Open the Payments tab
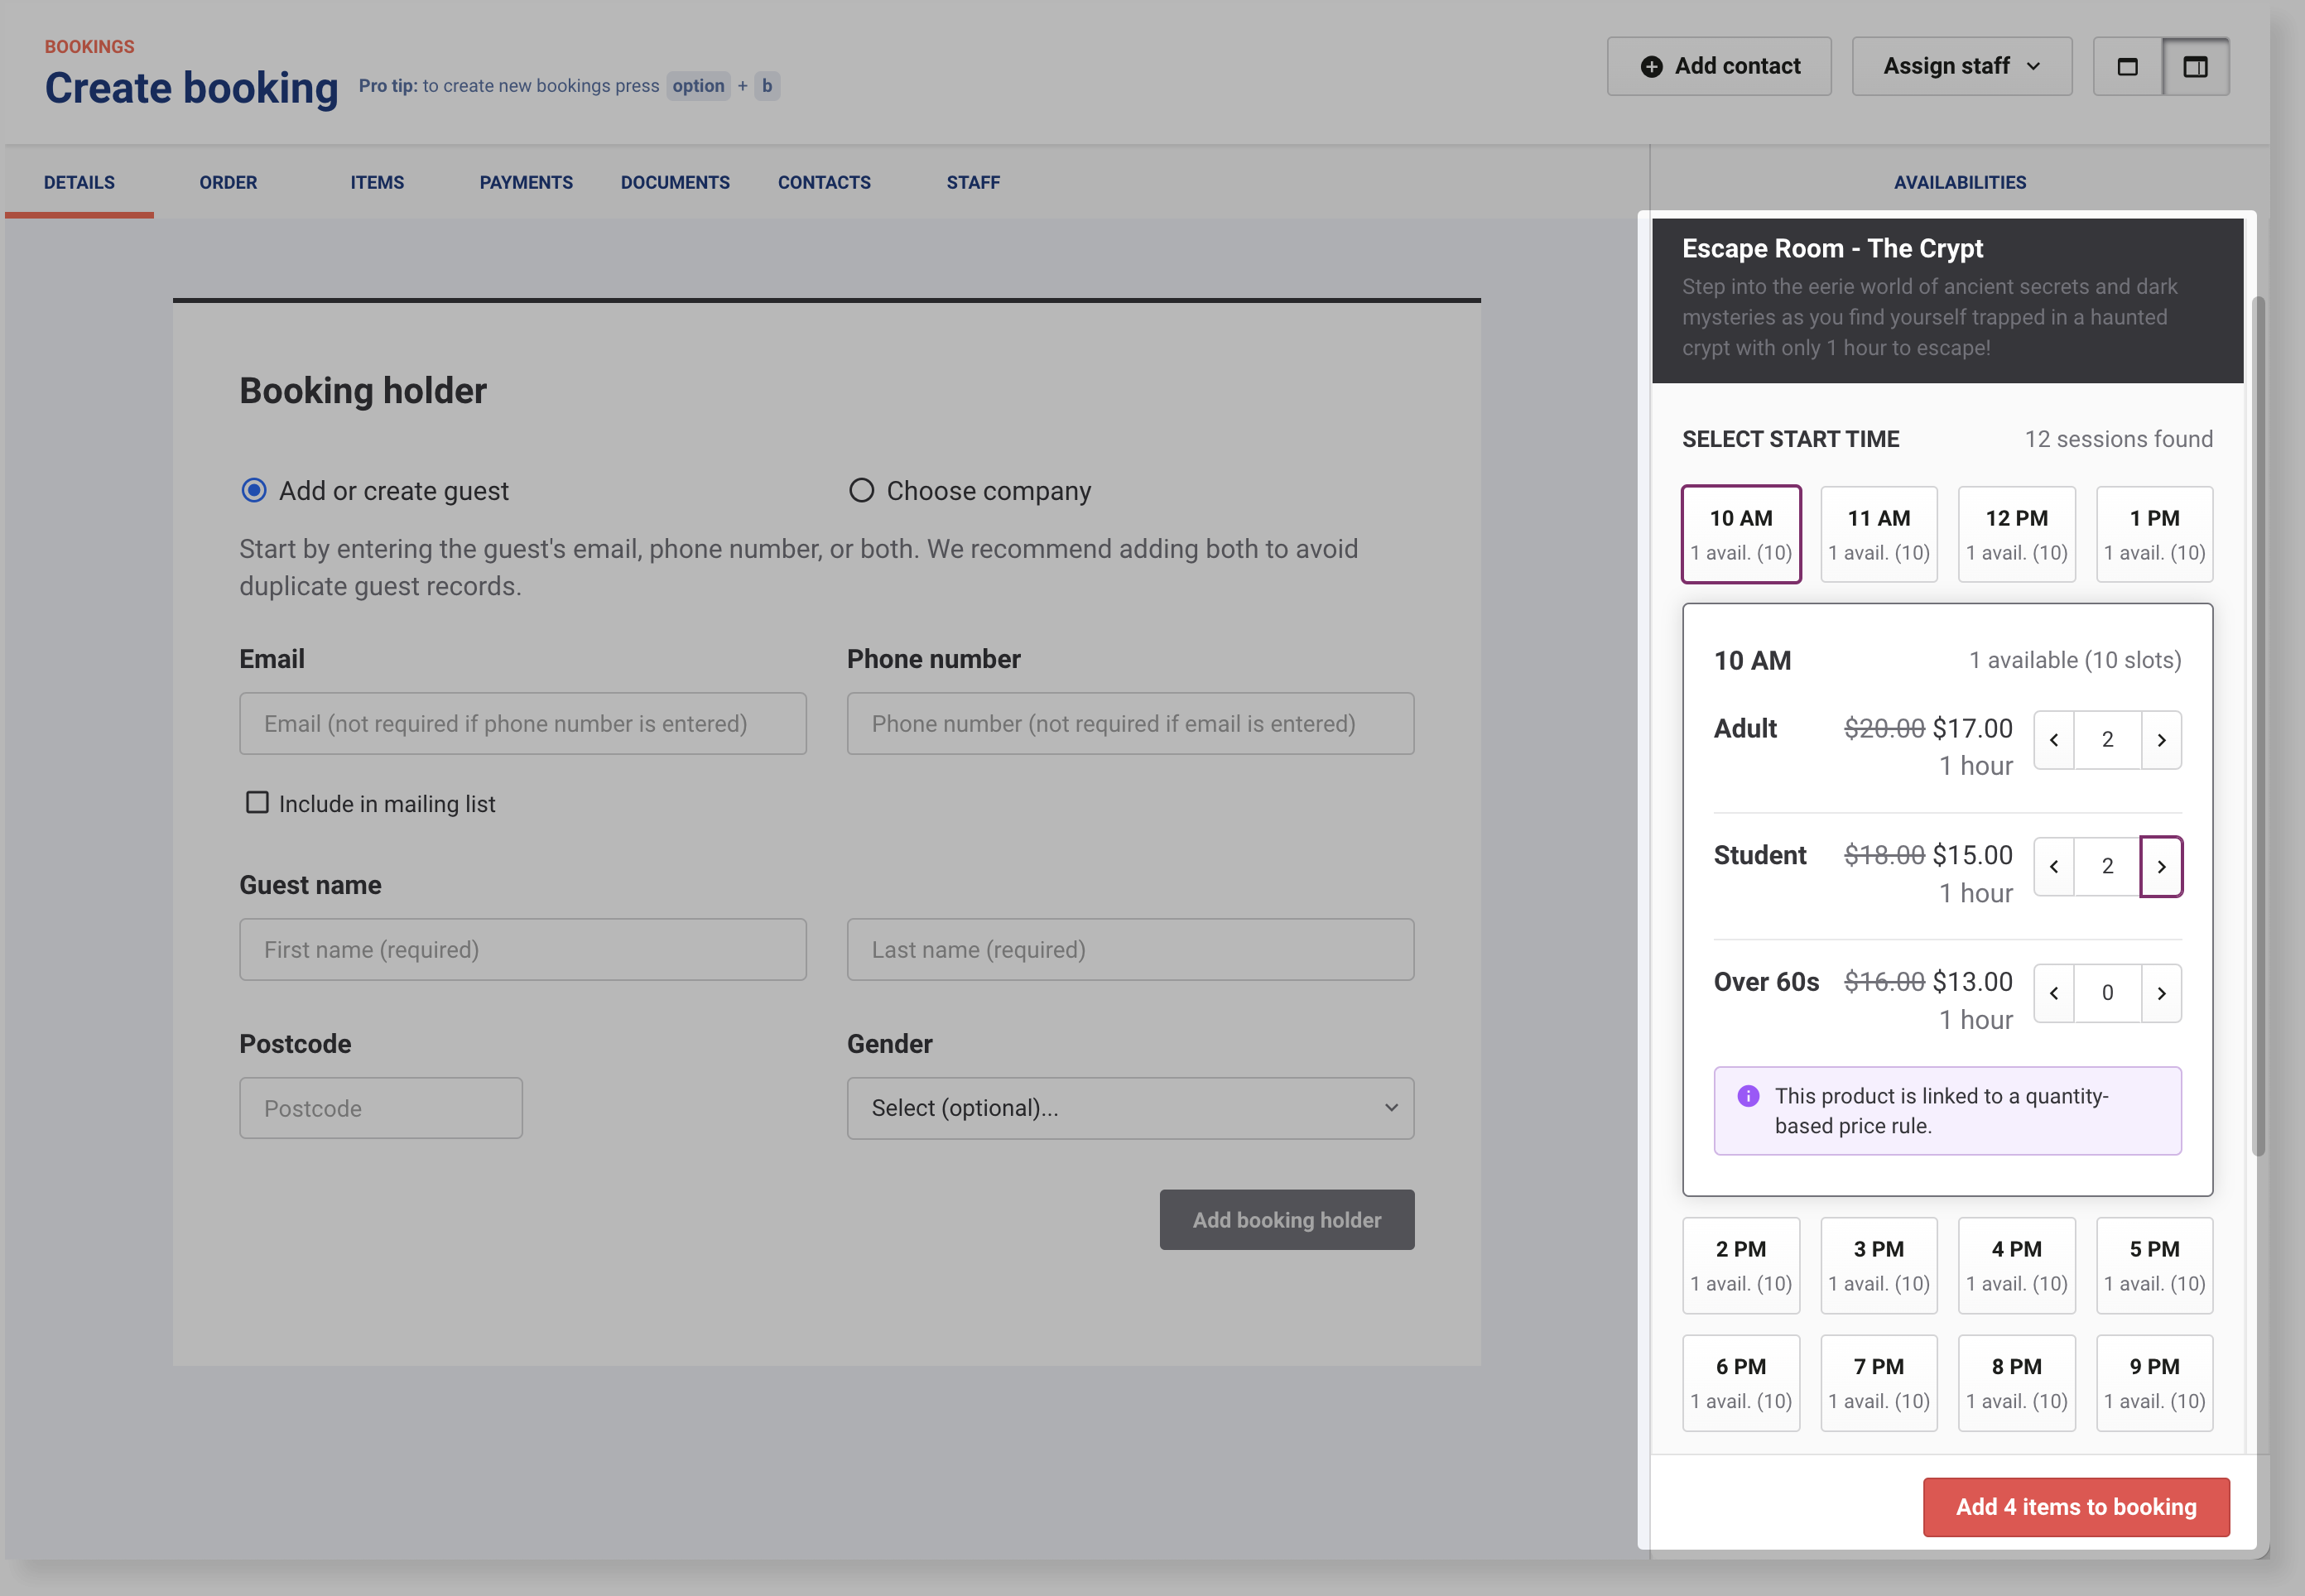Screen dimensions: 2305x1596 point(526,183)
